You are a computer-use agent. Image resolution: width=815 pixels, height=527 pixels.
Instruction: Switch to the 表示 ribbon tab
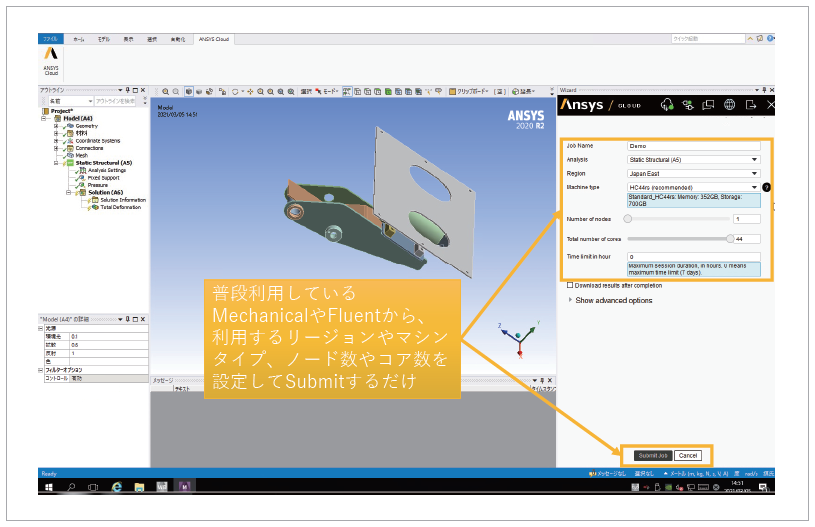(x=128, y=39)
